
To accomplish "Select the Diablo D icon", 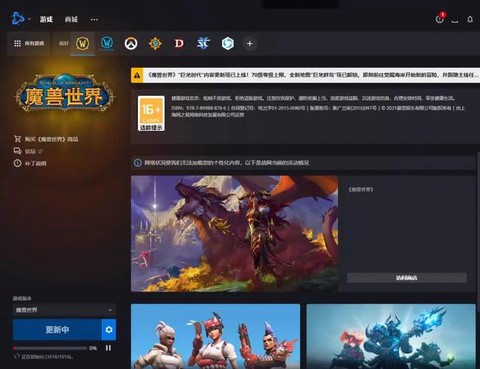I will pos(179,43).
